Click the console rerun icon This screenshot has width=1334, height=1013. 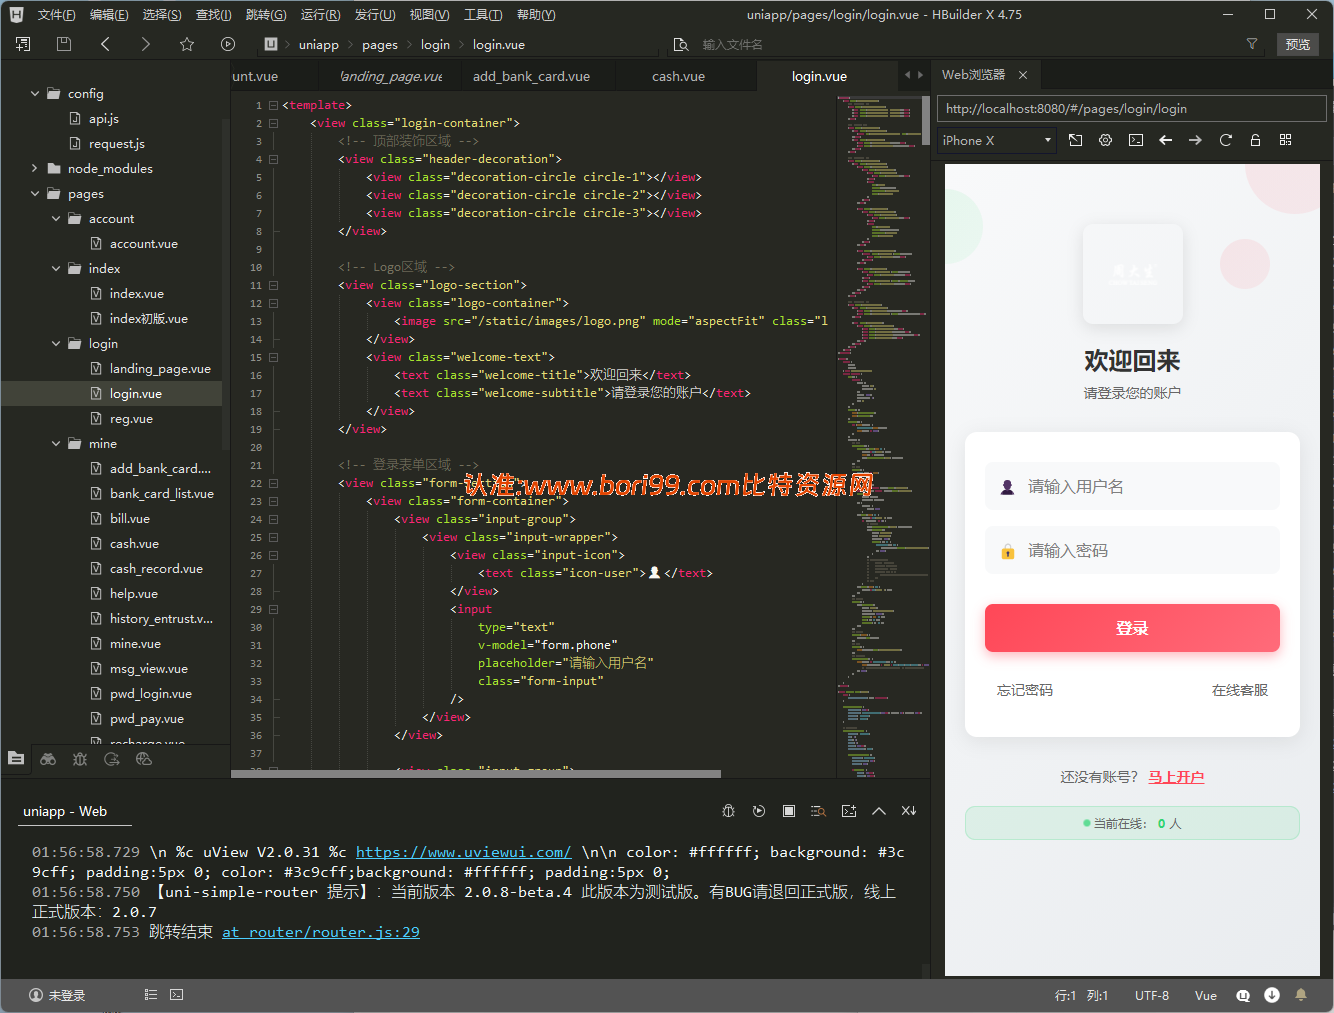(x=759, y=811)
